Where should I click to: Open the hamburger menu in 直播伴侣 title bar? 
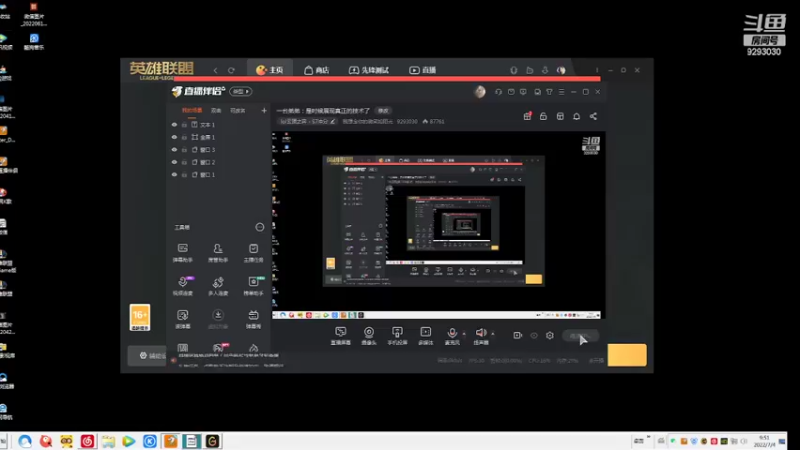(x=561, y=92)
